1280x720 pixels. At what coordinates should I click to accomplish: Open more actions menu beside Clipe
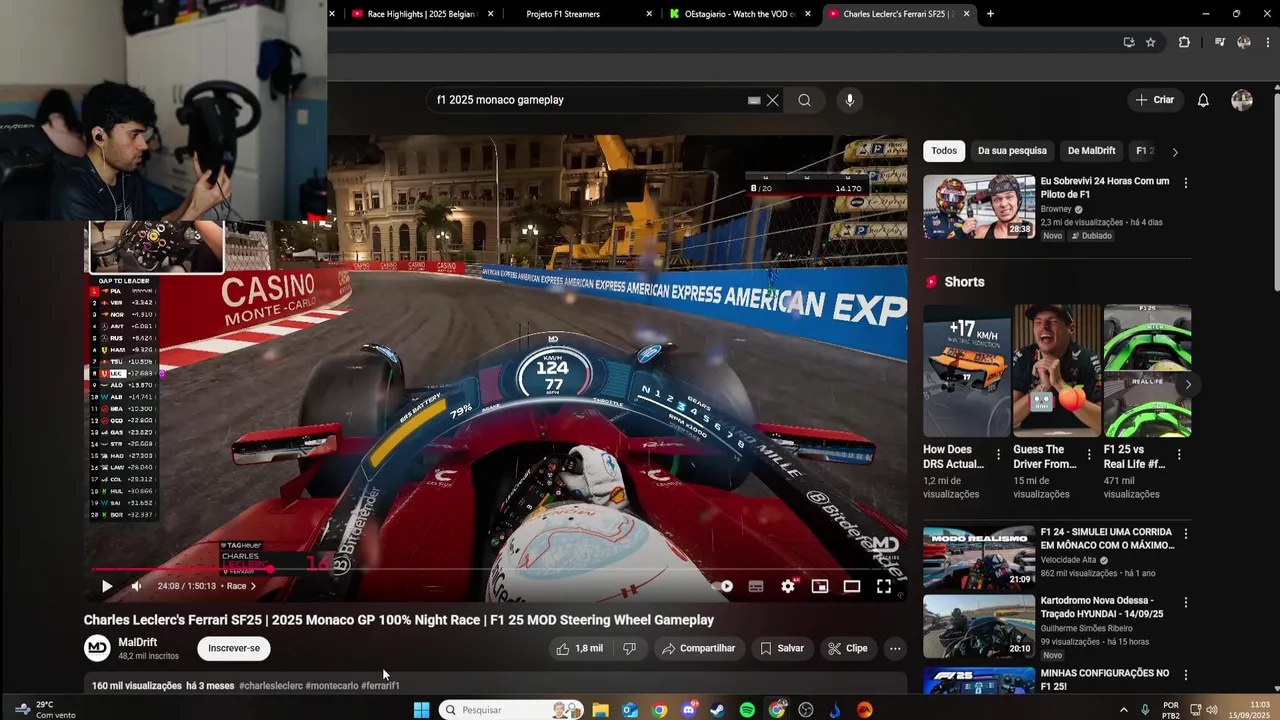coord(895,648)
